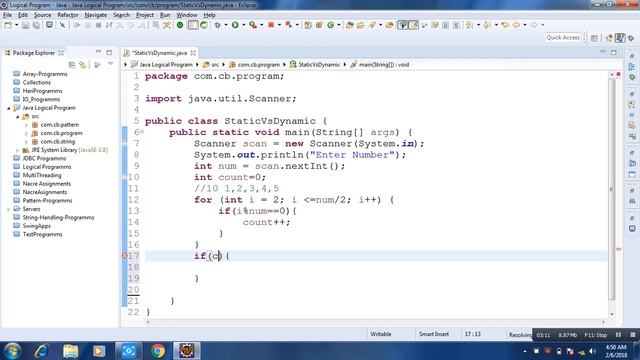The image size is (640, 360).
Task: Click the red Stop icon in the toolbar
Action: click(x=271, y=25)
